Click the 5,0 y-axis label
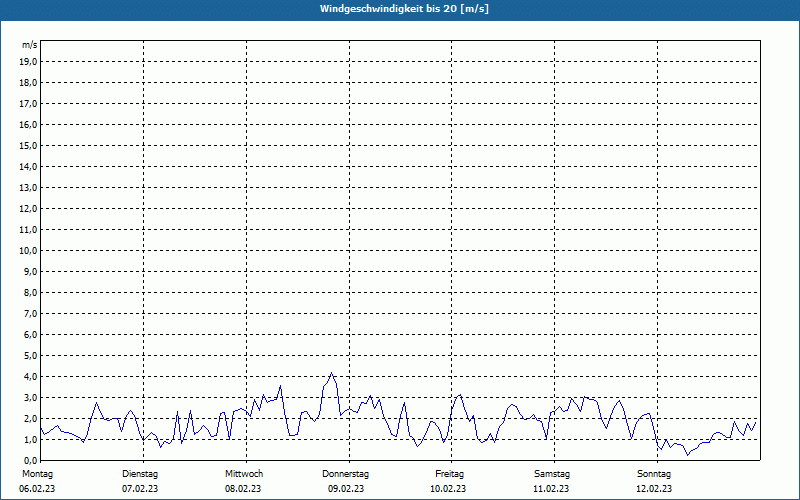Image resolution: width=800 pixels, height=500 pixels. coord(31,356)
